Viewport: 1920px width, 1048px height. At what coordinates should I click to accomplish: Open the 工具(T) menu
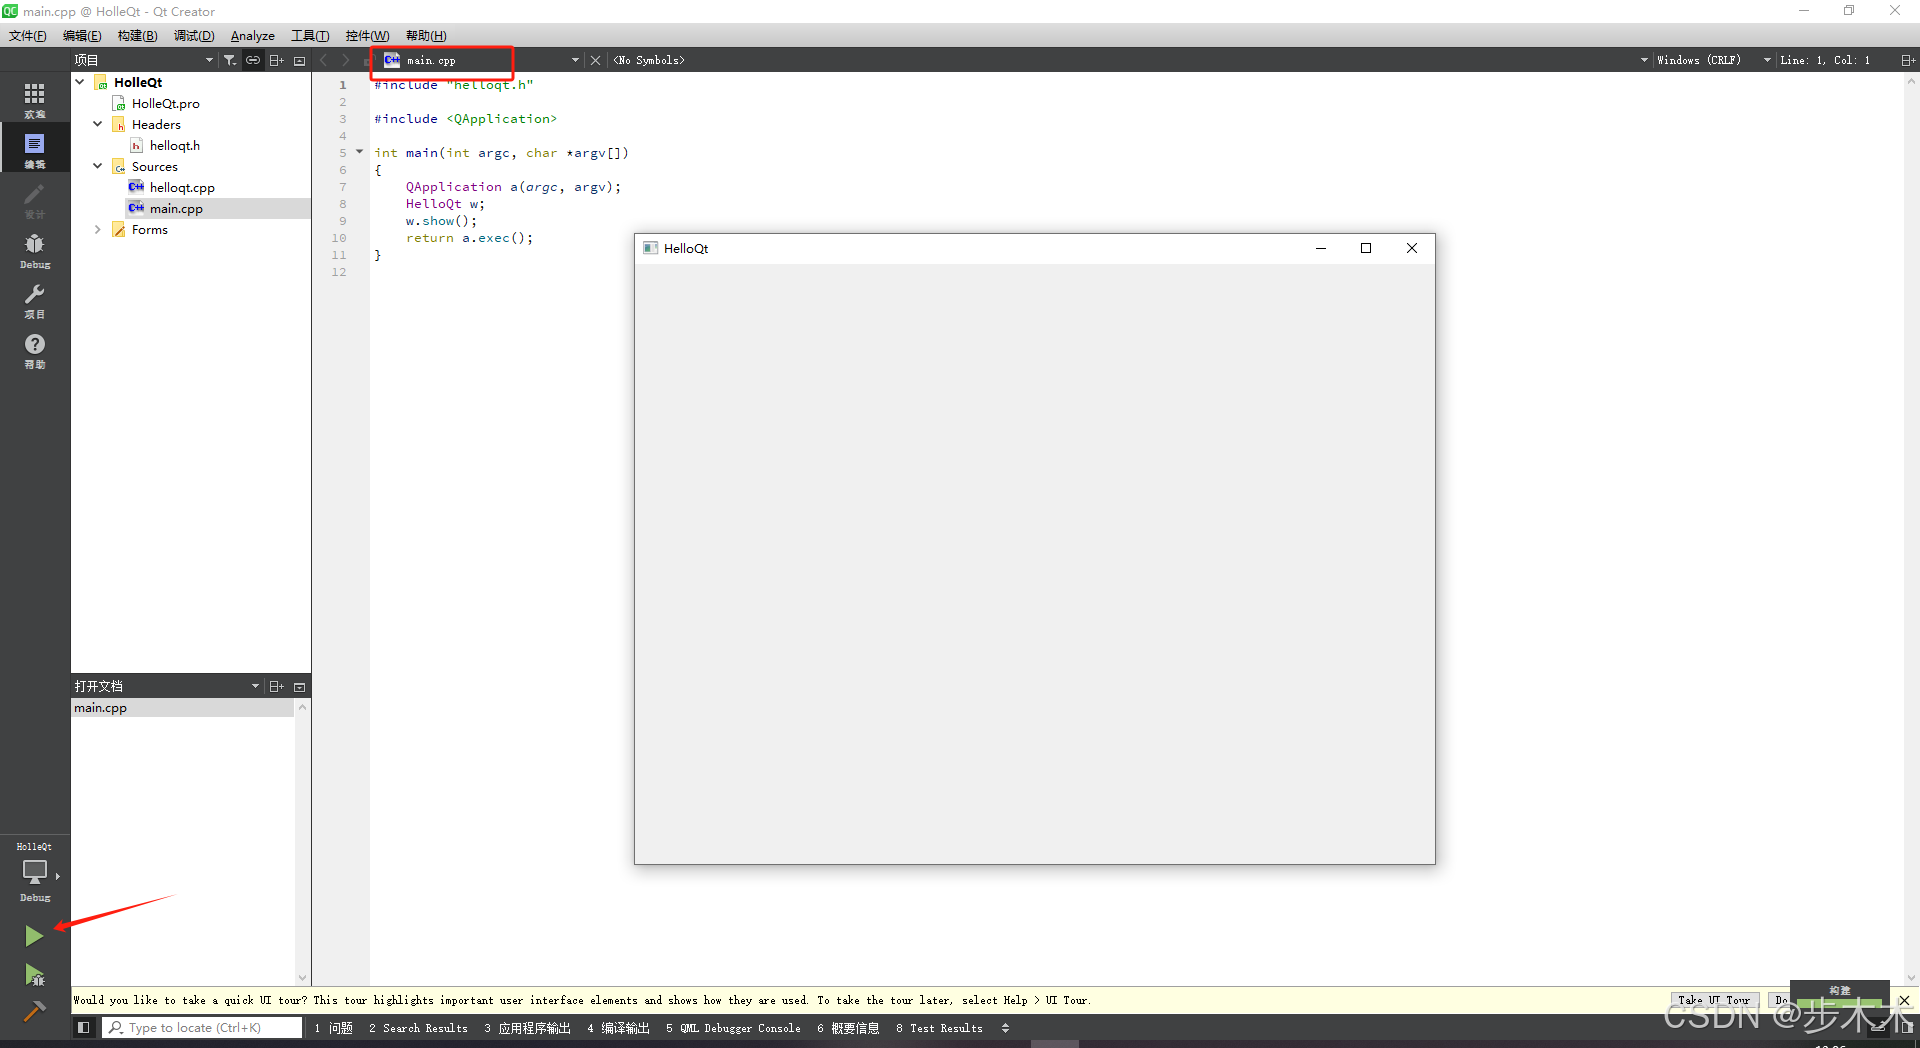tap(310, 35)
